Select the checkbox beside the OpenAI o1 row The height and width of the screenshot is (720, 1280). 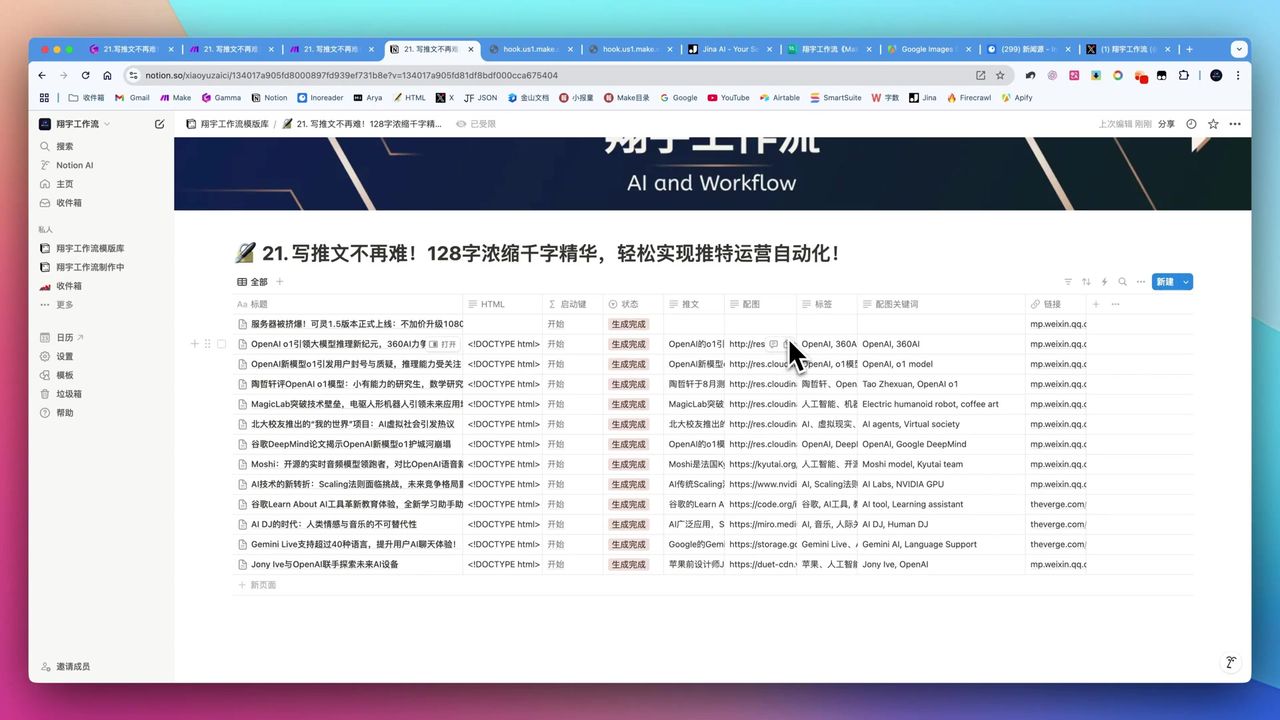221,343
